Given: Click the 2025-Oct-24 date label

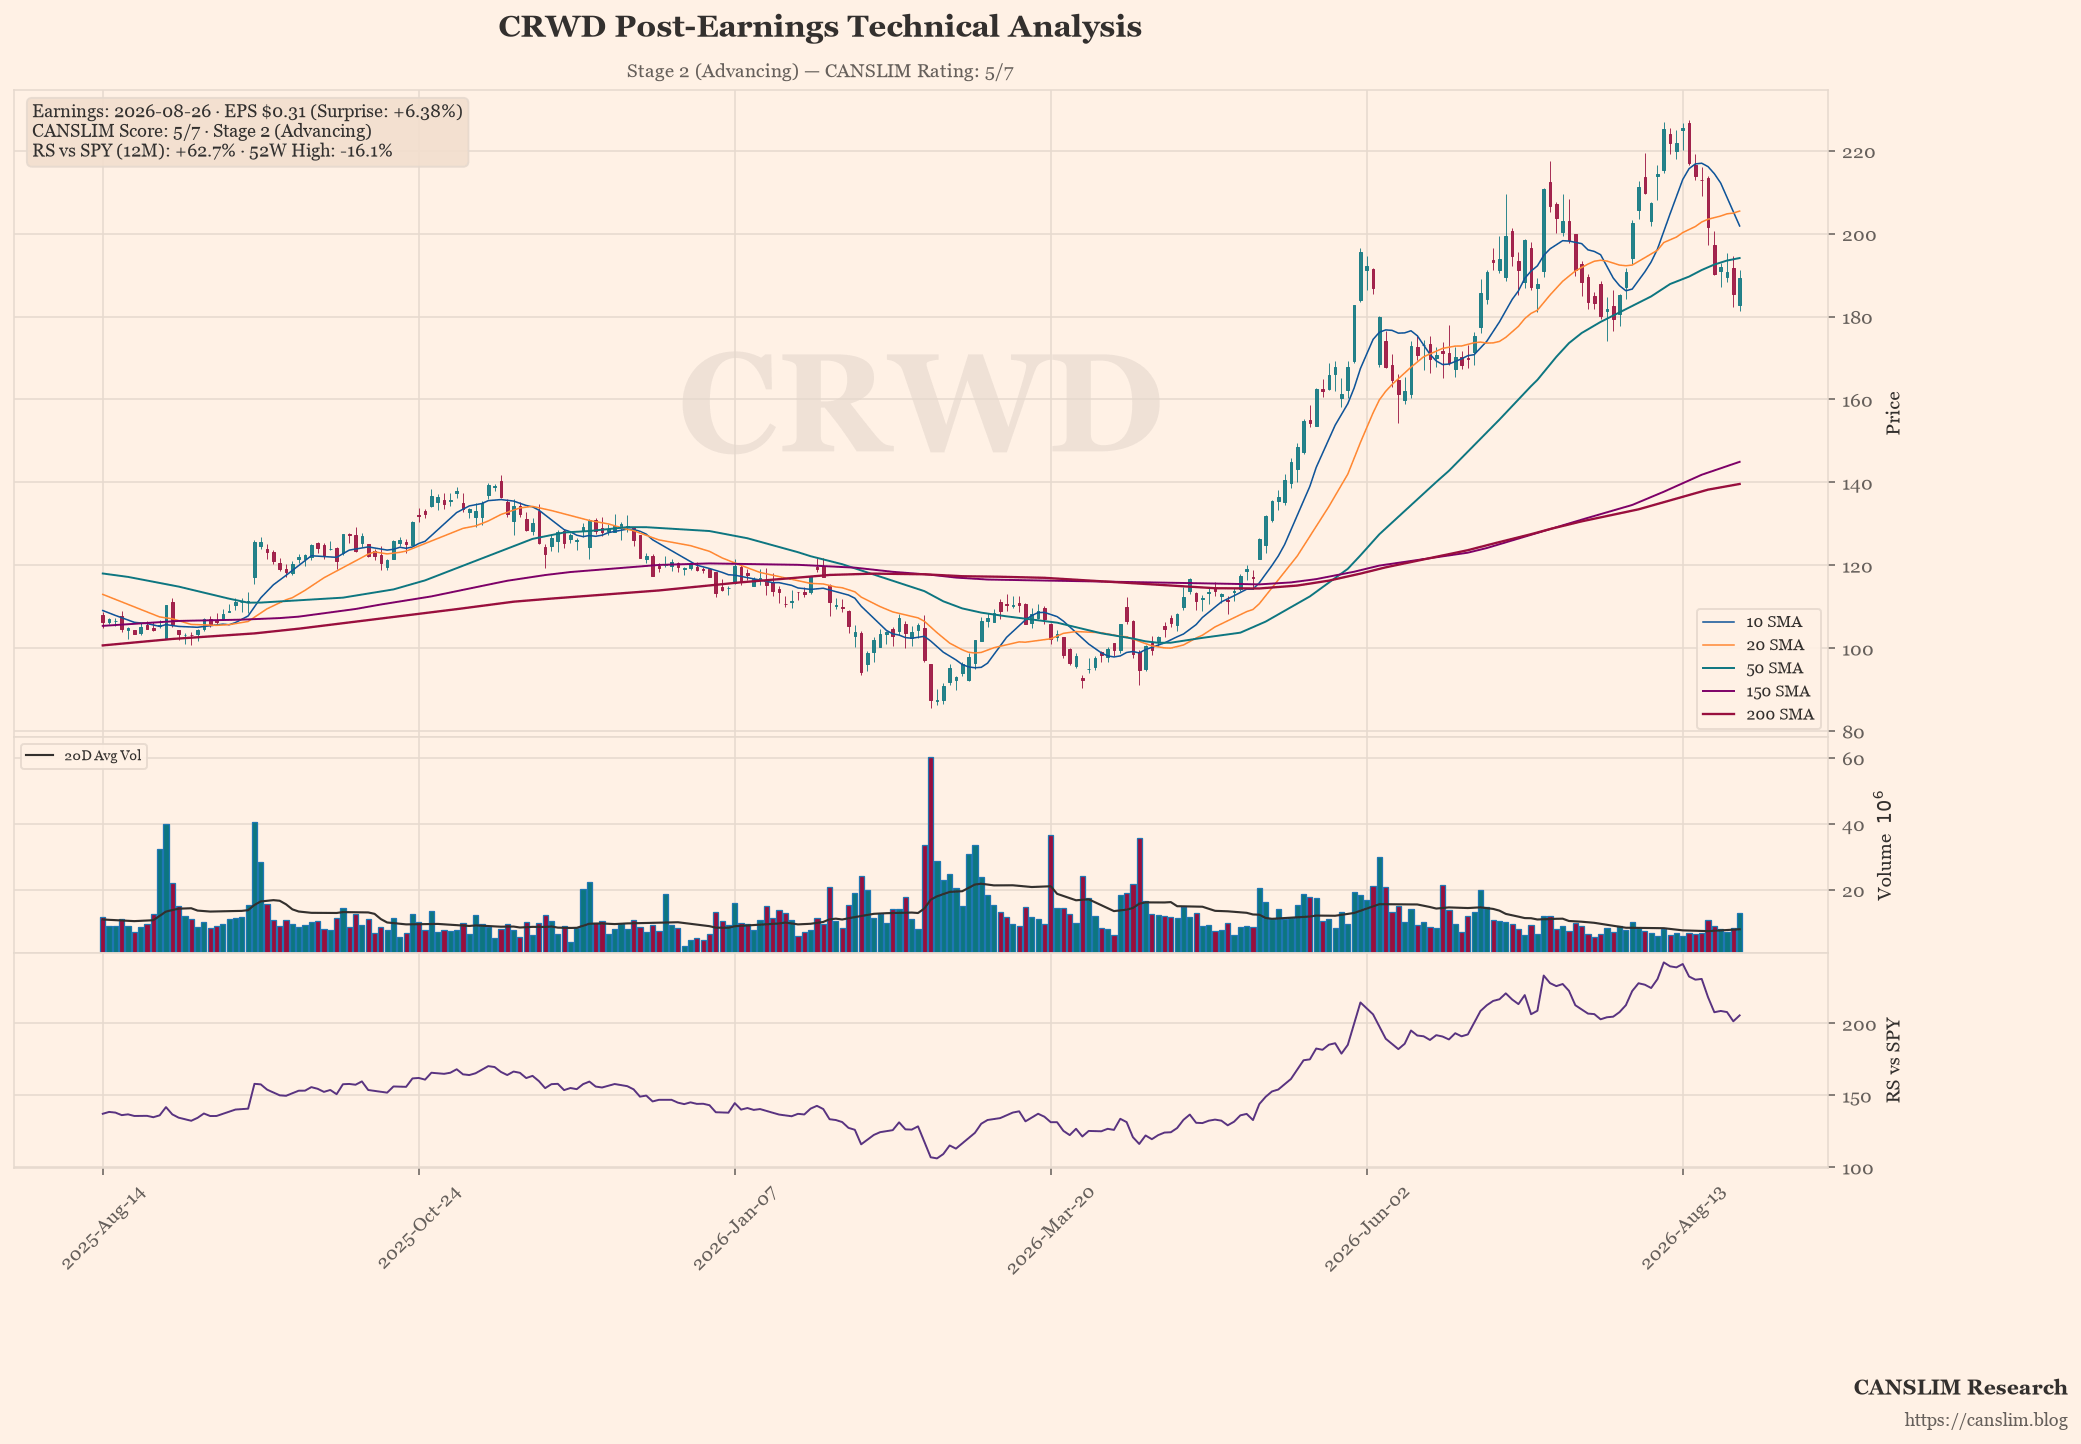Looking at the screenshot, I should (419, 1229).
